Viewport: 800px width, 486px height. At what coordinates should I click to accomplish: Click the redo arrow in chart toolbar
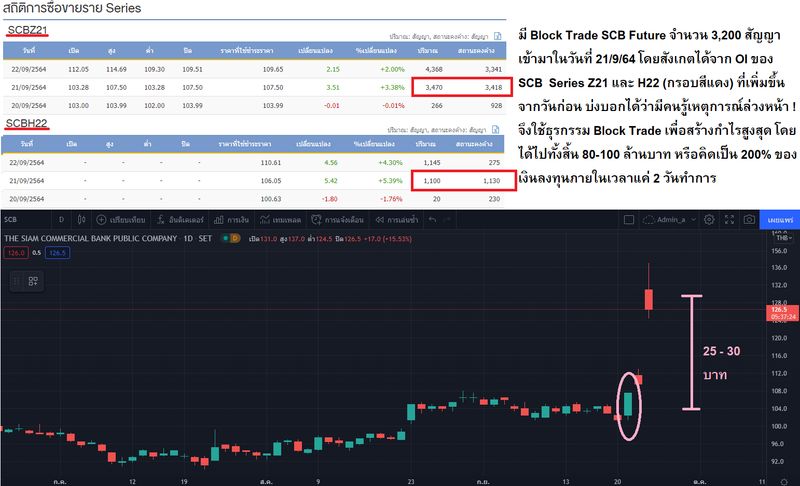448,220
